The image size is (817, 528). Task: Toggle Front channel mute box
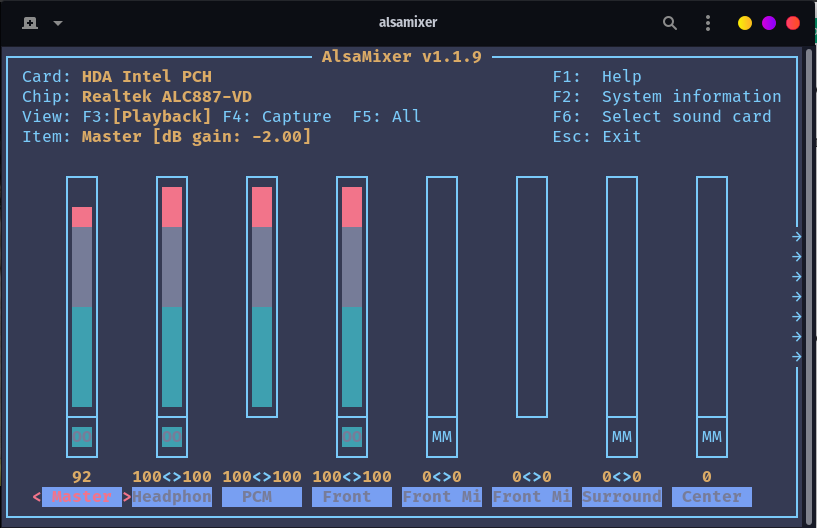click(x=352, y=437)
